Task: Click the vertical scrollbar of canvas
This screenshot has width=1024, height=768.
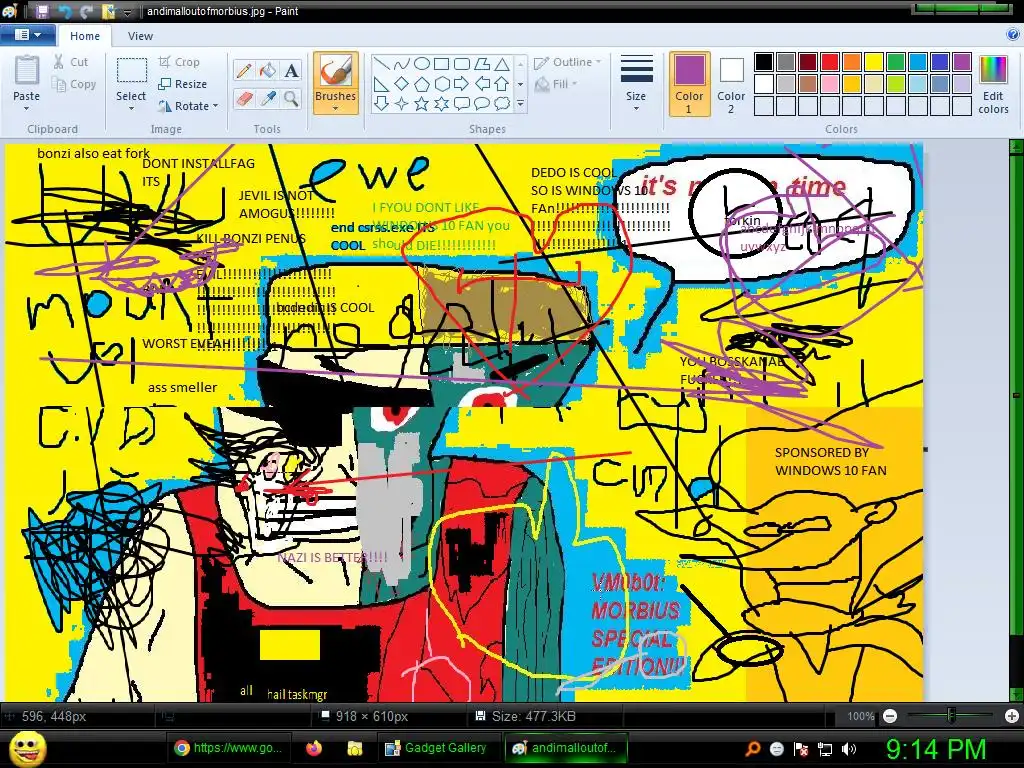Action: coord(1016,394)
